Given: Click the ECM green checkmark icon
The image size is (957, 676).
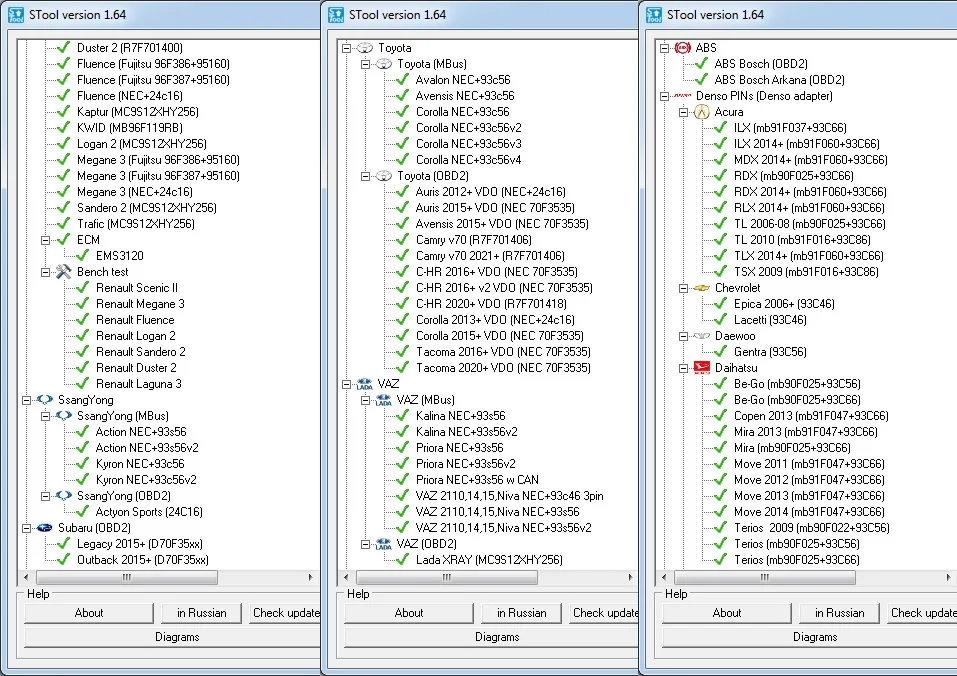Looking at the screenshot, I should [x=64, y=240].
